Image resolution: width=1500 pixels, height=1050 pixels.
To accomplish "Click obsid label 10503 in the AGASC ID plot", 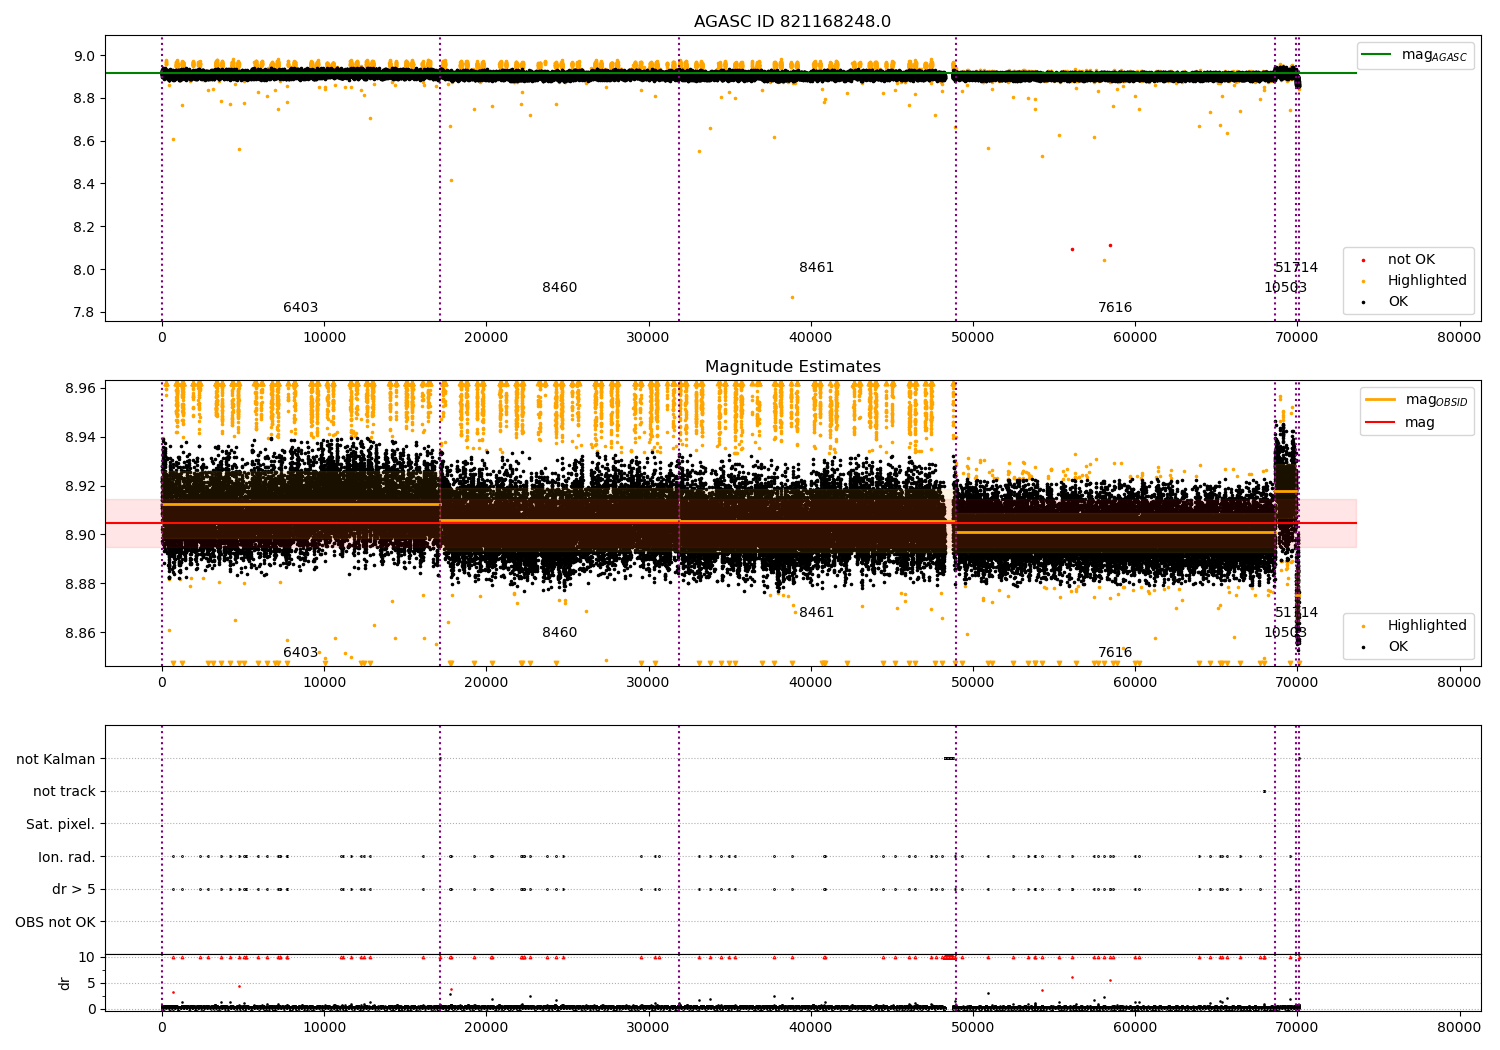I will click(1285, 288).
